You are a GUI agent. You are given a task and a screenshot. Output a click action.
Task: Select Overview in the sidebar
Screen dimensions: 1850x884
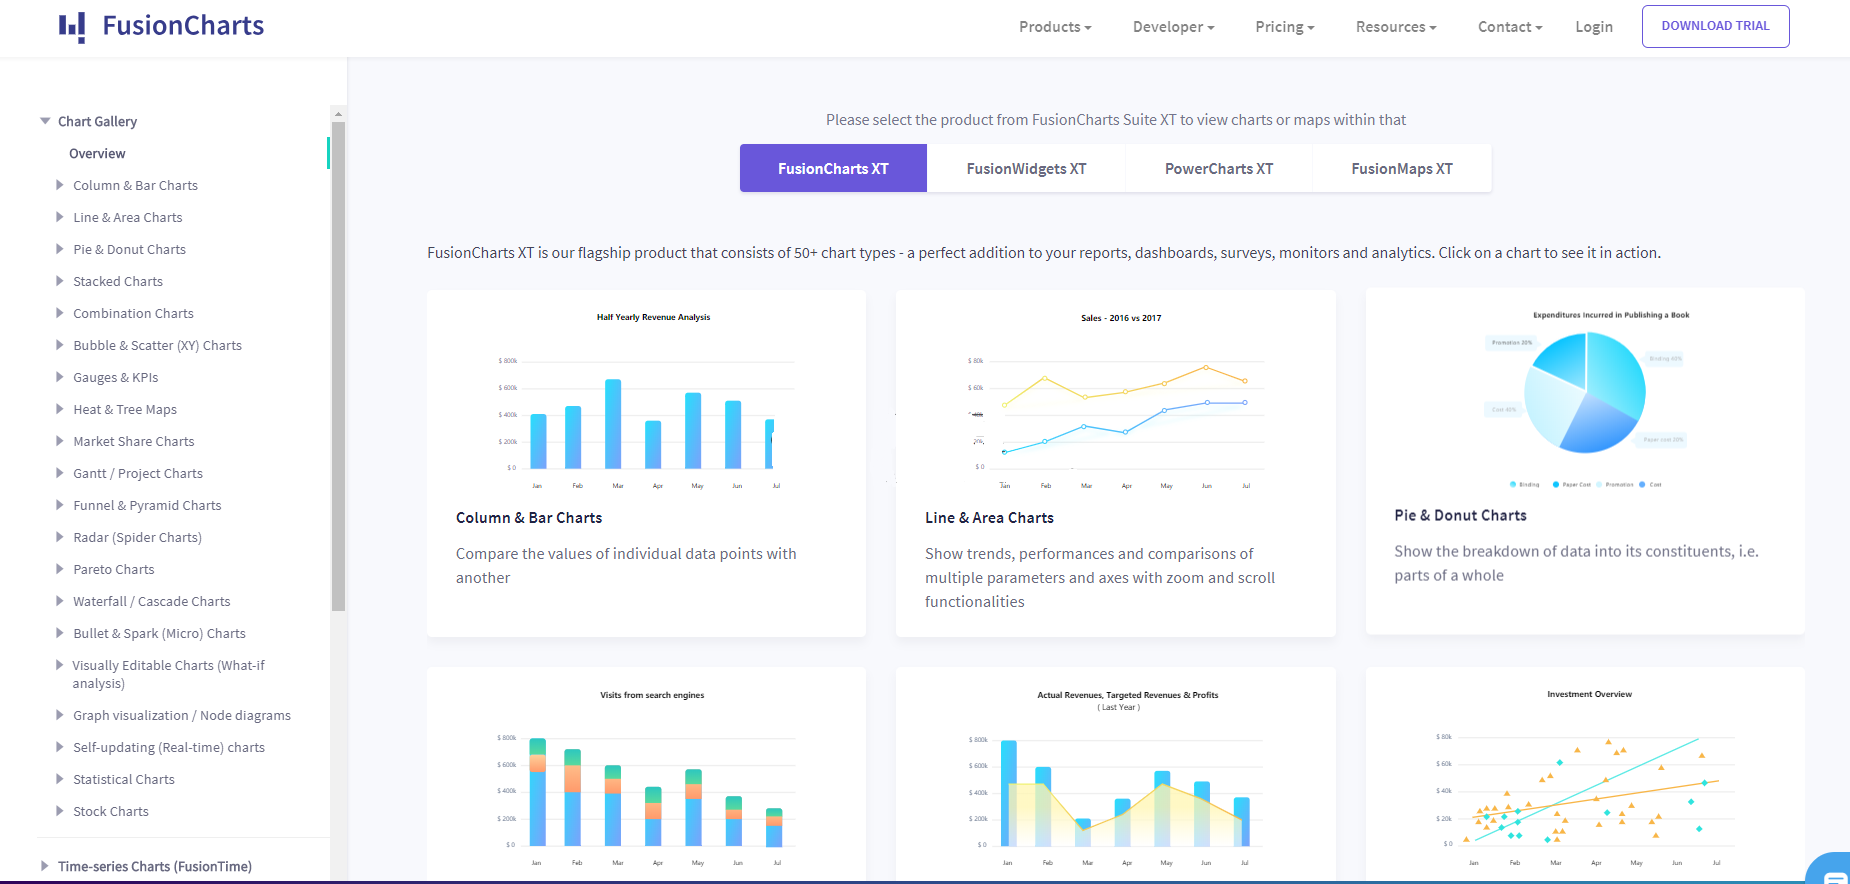click(x=97, y=153)
